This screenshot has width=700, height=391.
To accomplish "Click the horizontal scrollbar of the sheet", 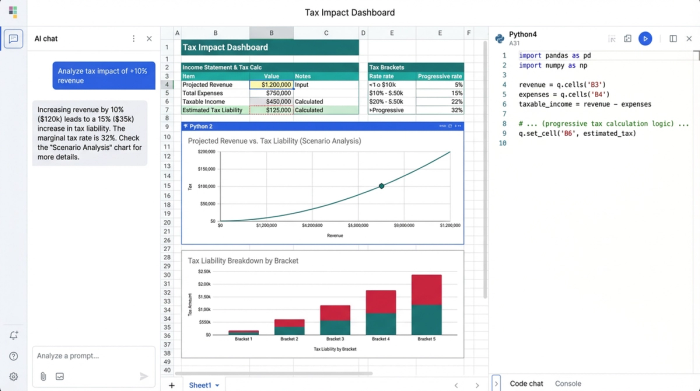I will tap(273, 374).
